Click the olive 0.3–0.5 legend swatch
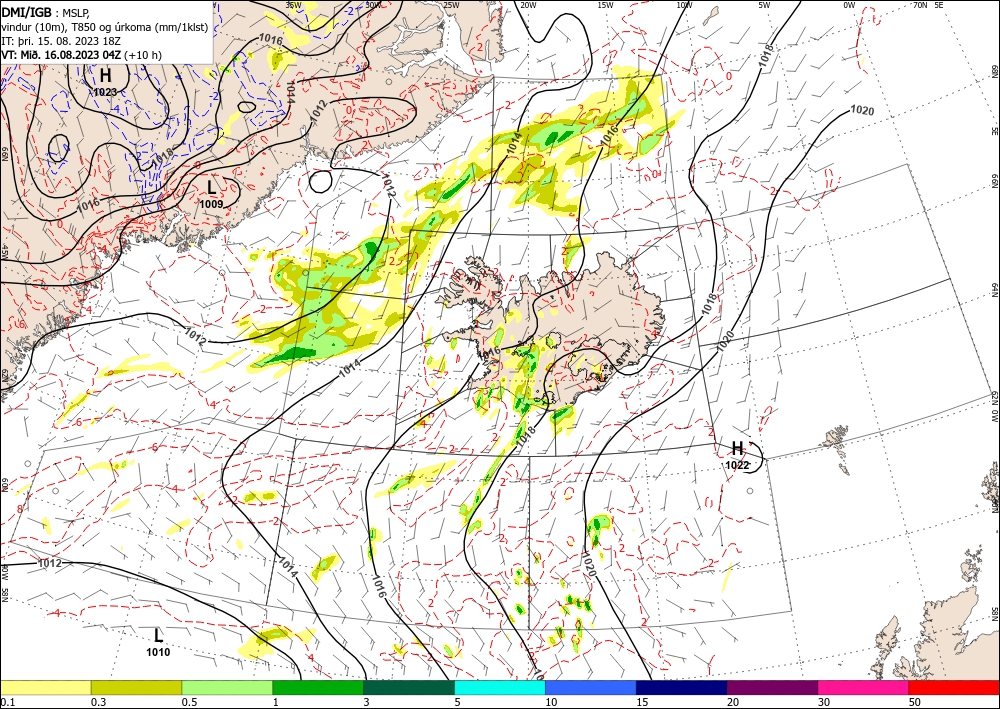Image resolution: width=1000 pixels, height=709 pixels. coord(136,687)
